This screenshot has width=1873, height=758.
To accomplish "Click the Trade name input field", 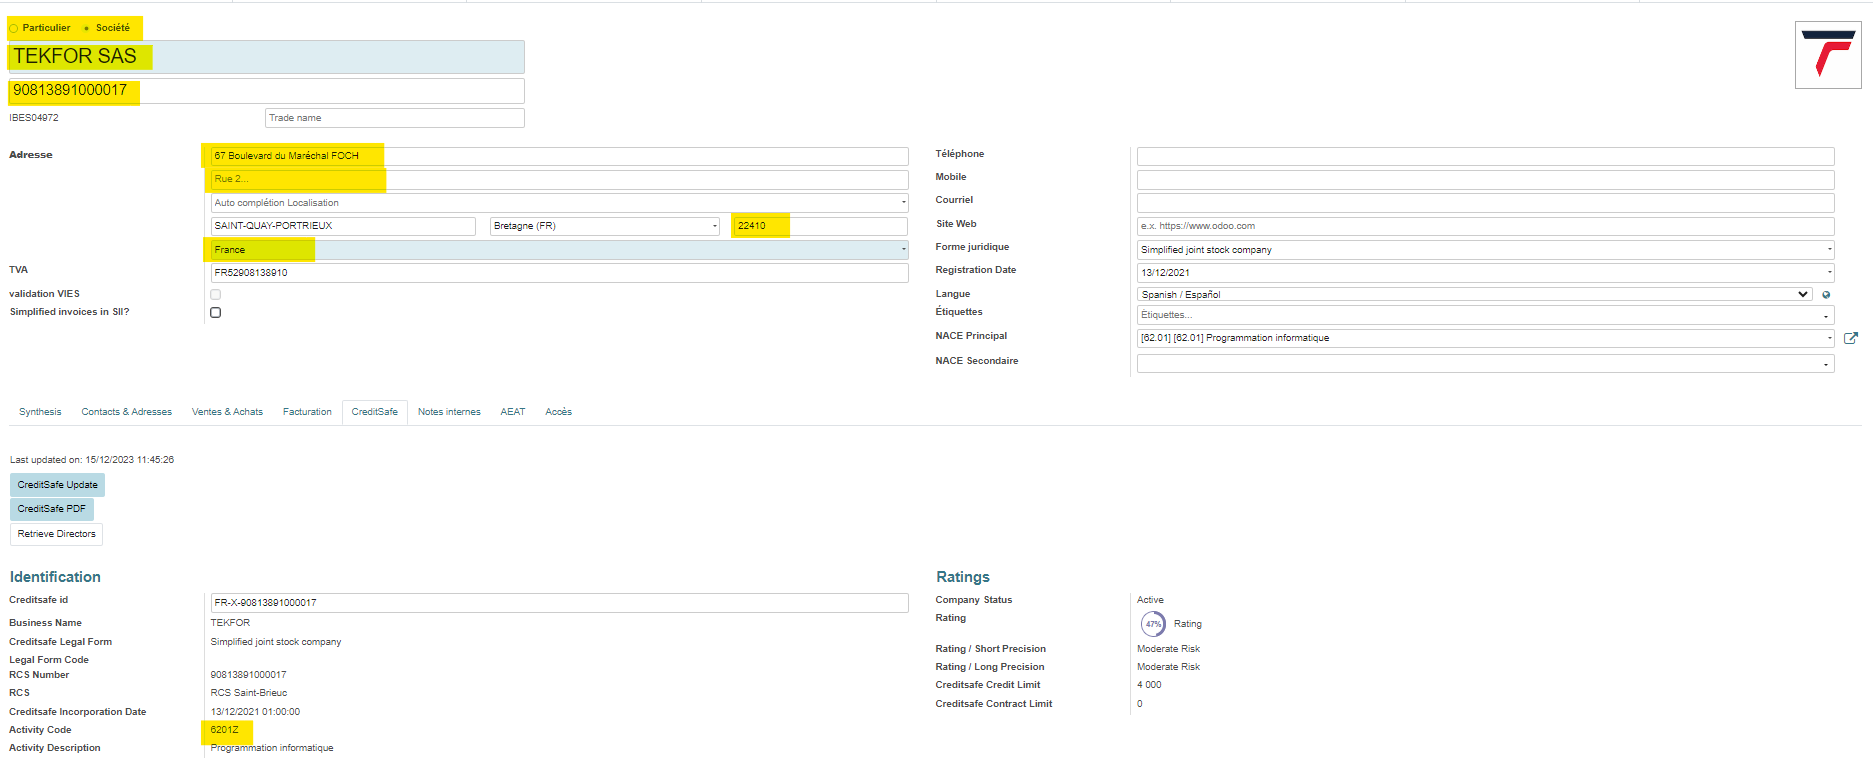I will pyautogui.click(x=394, y=118).
